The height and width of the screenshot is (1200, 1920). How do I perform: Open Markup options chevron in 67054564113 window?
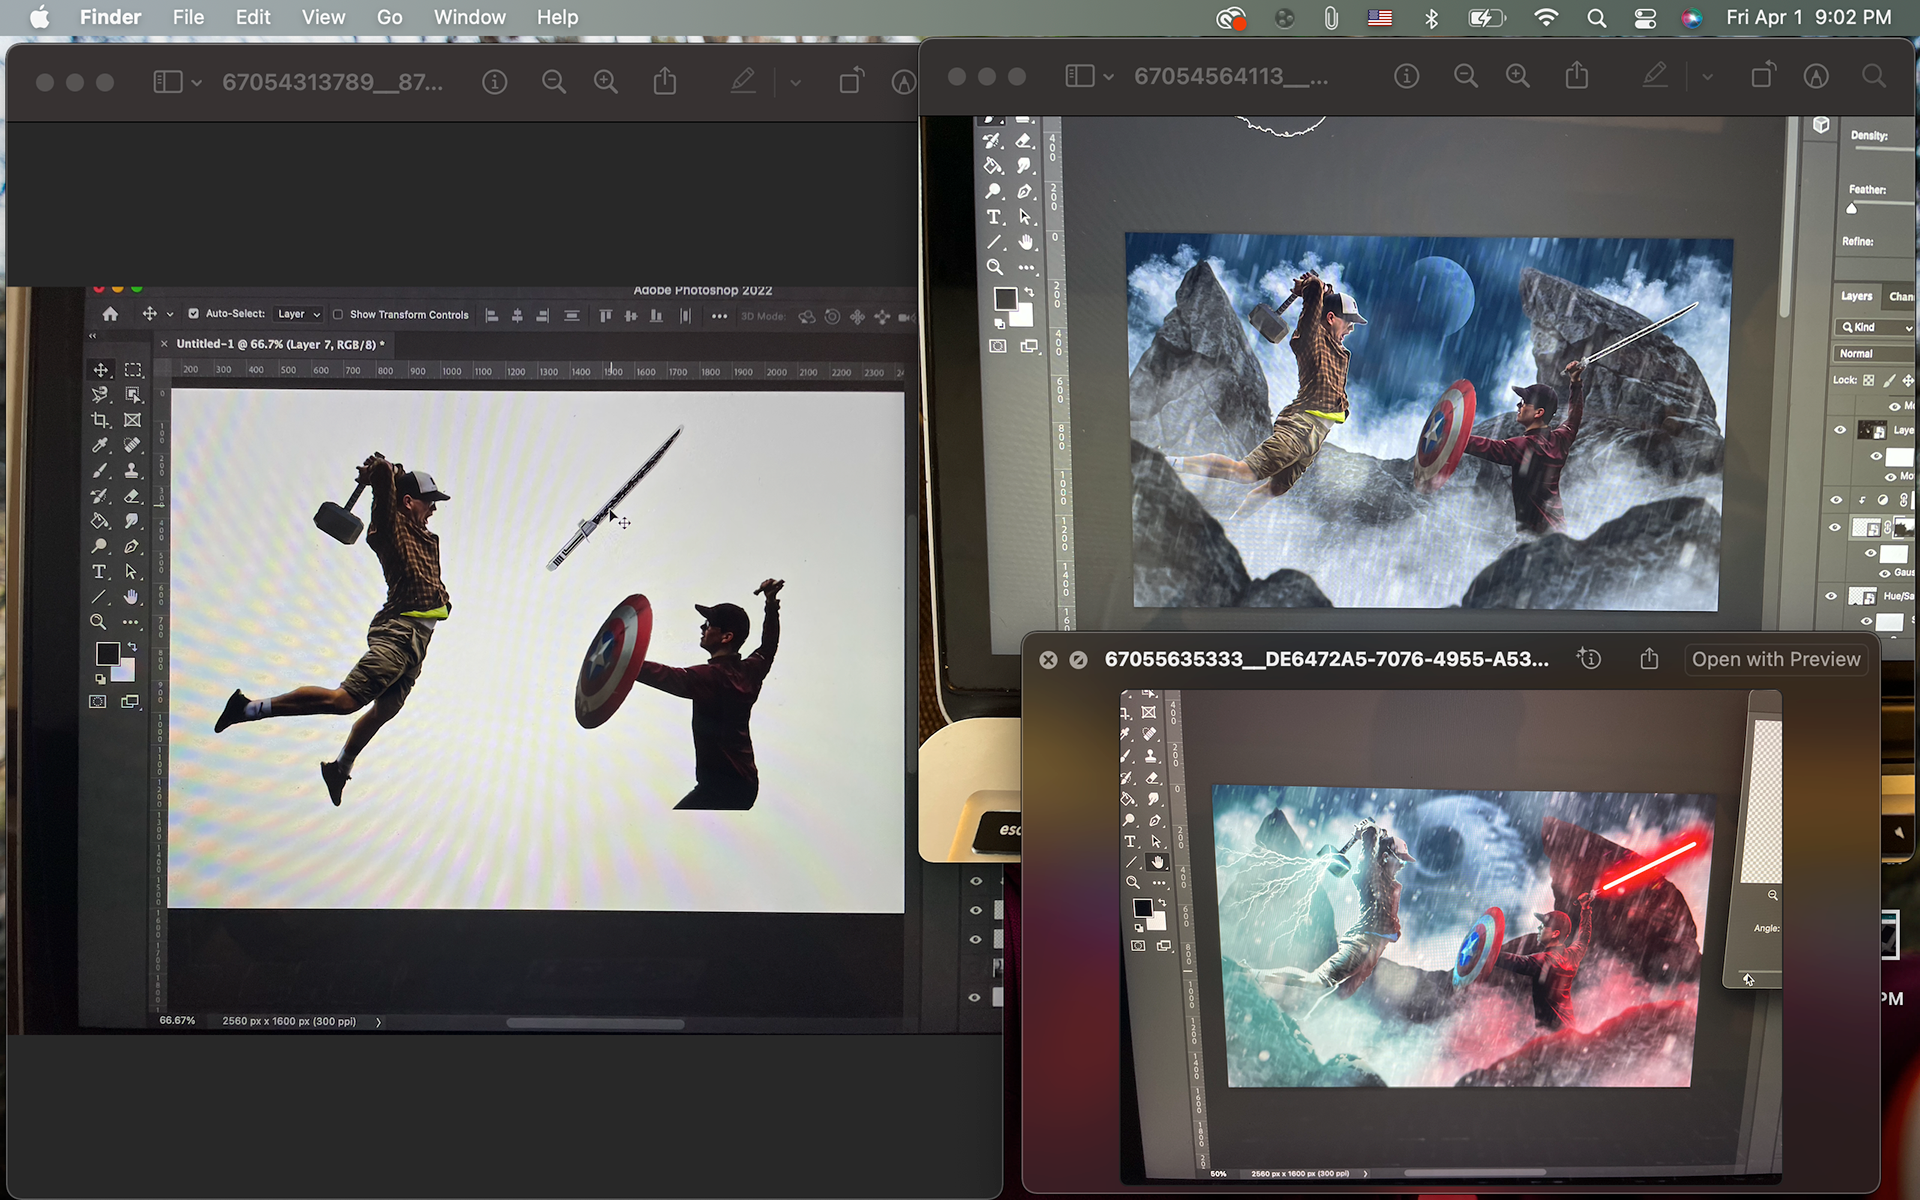point(1707,77)
